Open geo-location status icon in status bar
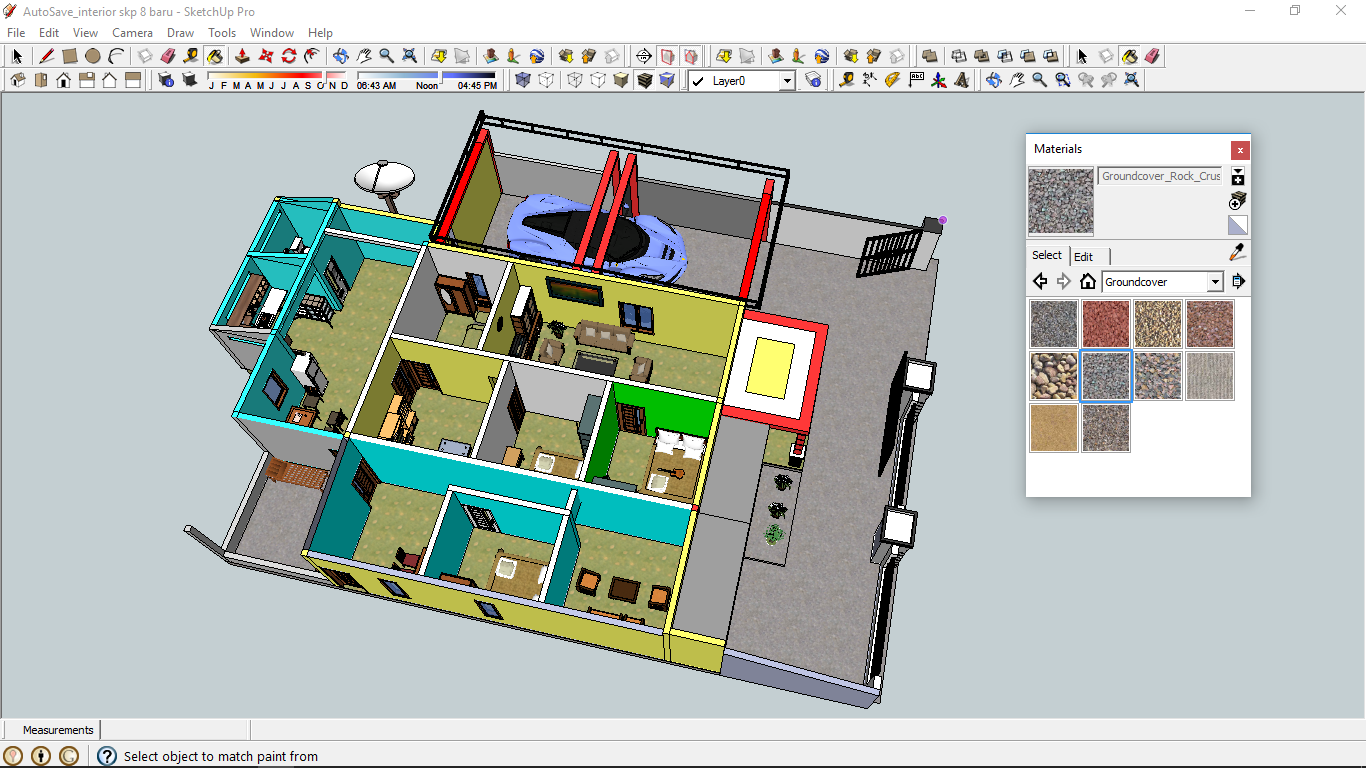Image resolution: width=1366 pixels, height=768 pixels. (x=14, y=756)
